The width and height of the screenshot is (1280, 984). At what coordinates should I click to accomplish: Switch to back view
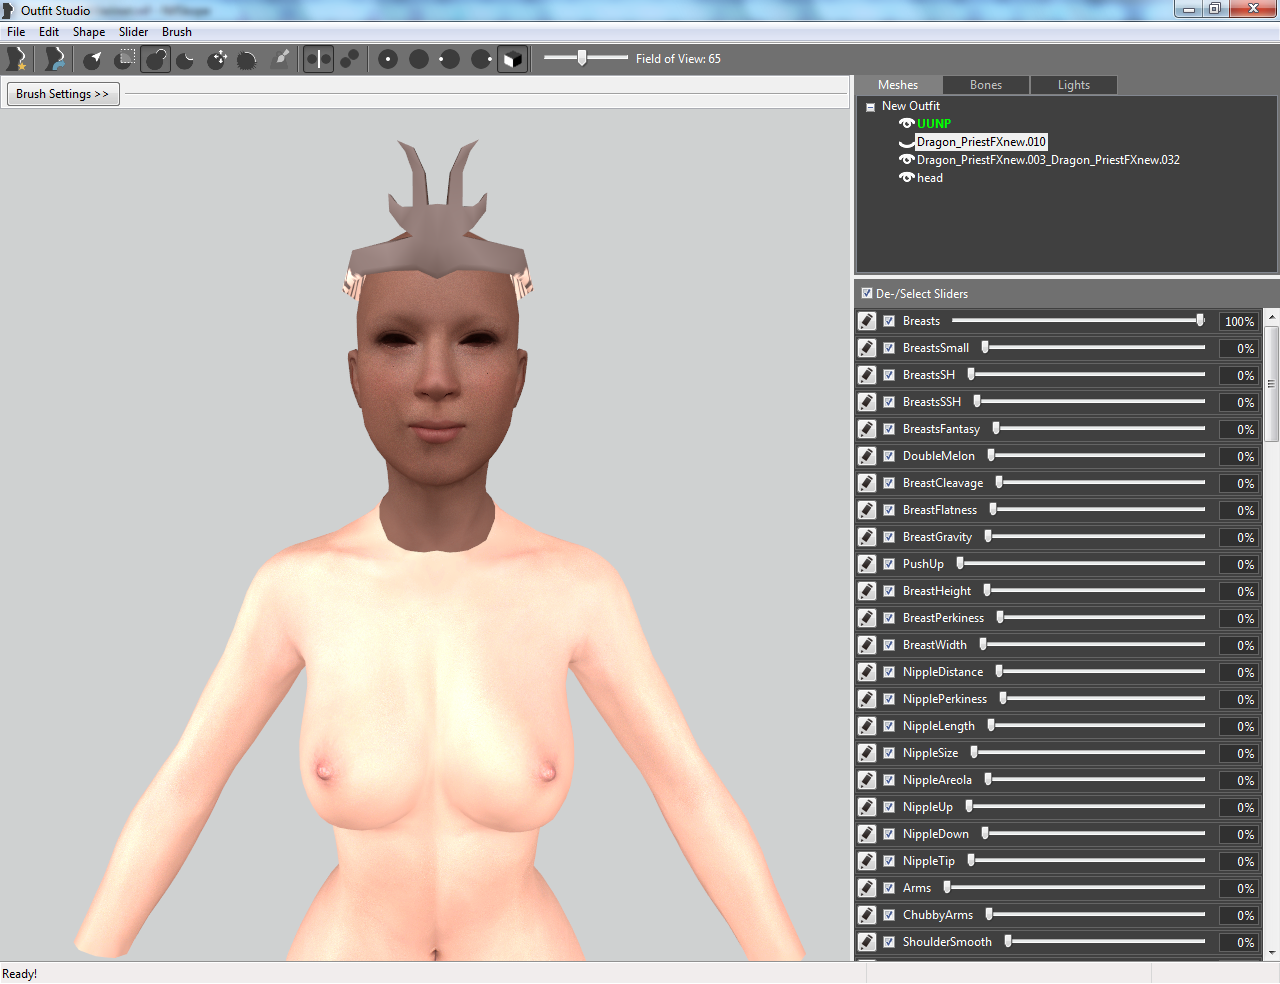click(419, 59)
